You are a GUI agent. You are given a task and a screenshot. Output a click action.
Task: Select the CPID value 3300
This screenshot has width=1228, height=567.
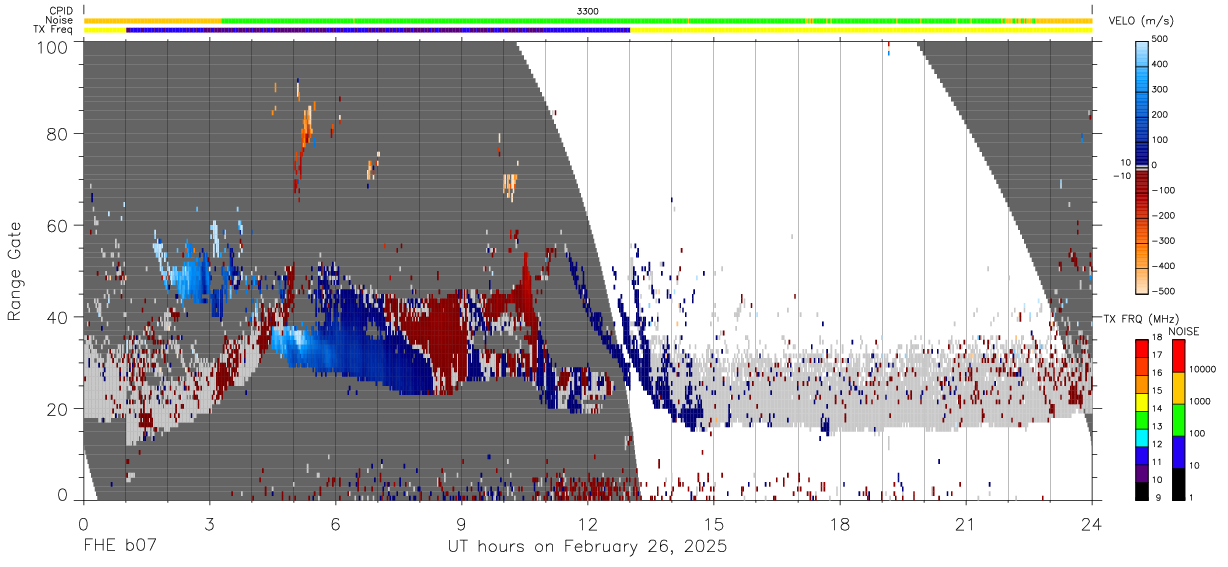(x=588, y=11)
